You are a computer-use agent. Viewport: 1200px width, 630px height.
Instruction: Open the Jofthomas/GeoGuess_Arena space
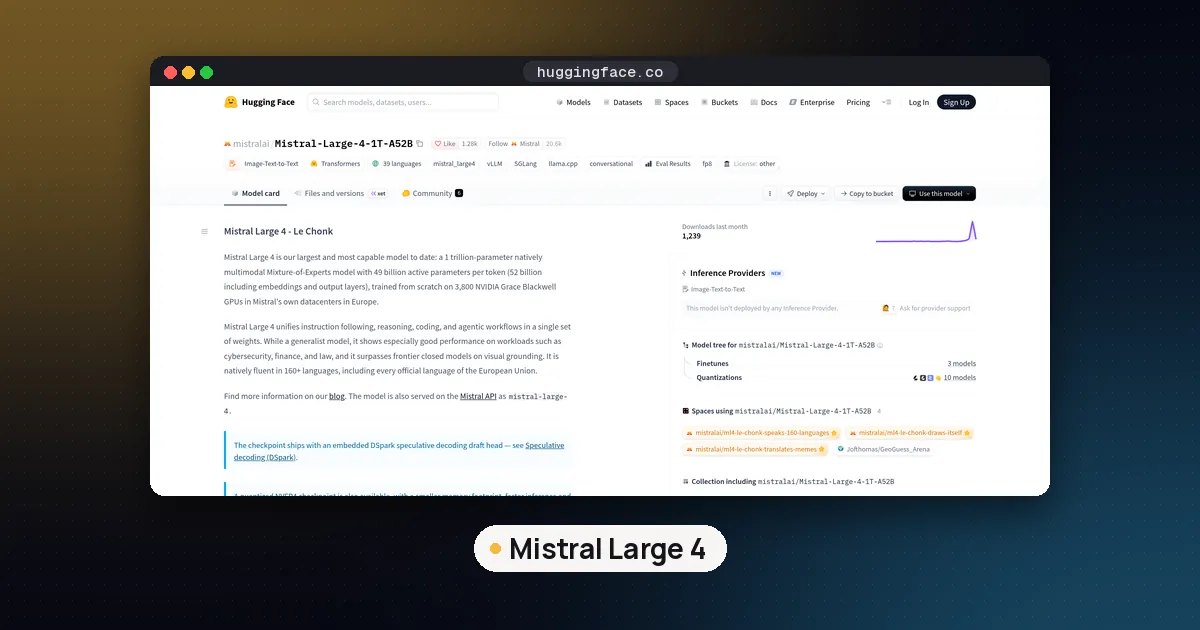[883, 449]
